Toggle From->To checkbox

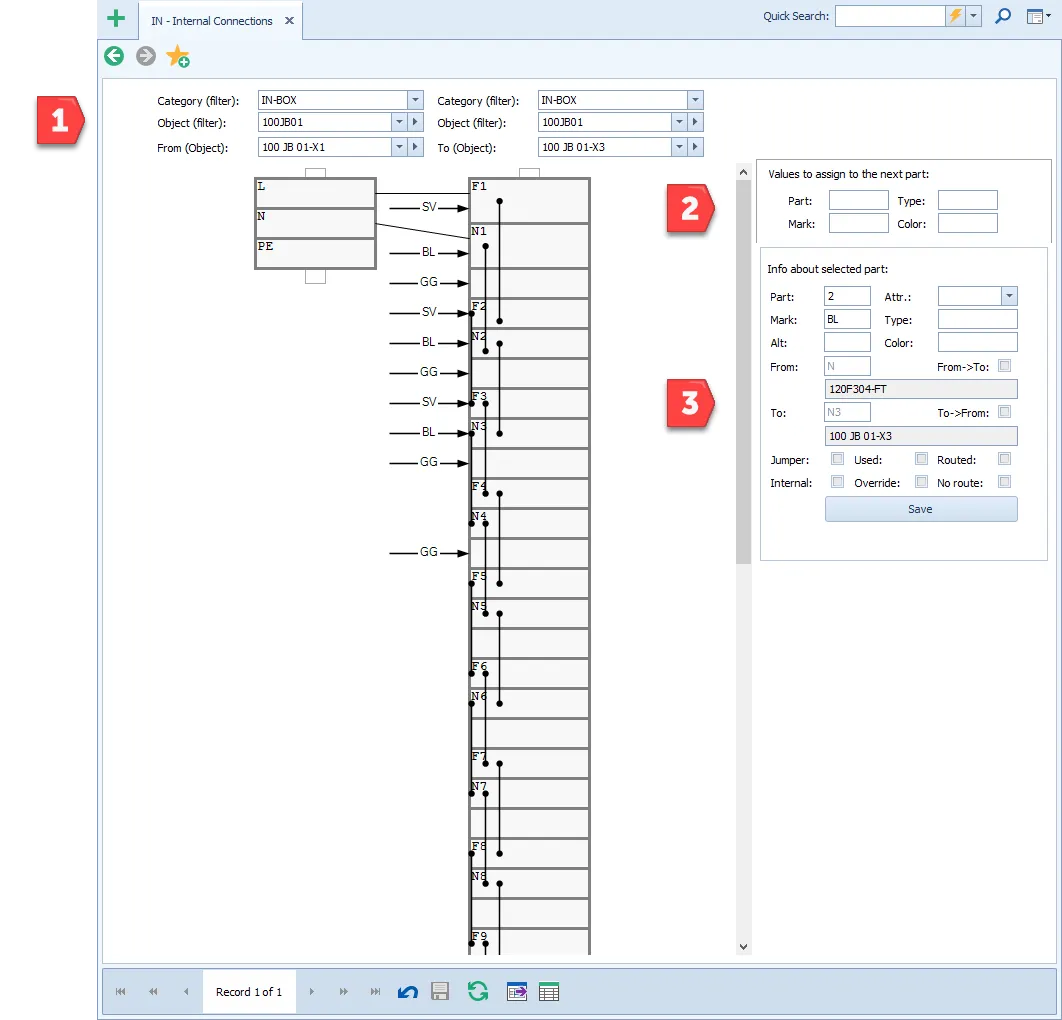[x=1004, y=366]
